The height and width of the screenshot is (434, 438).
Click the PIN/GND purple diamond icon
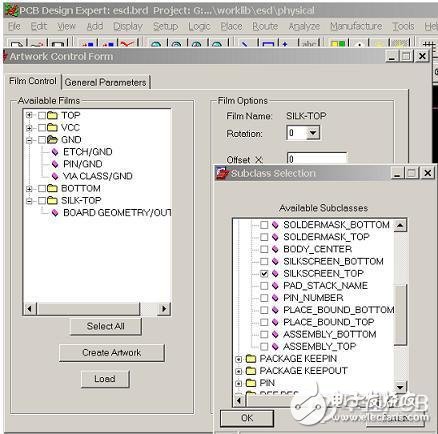pos(55,164)
